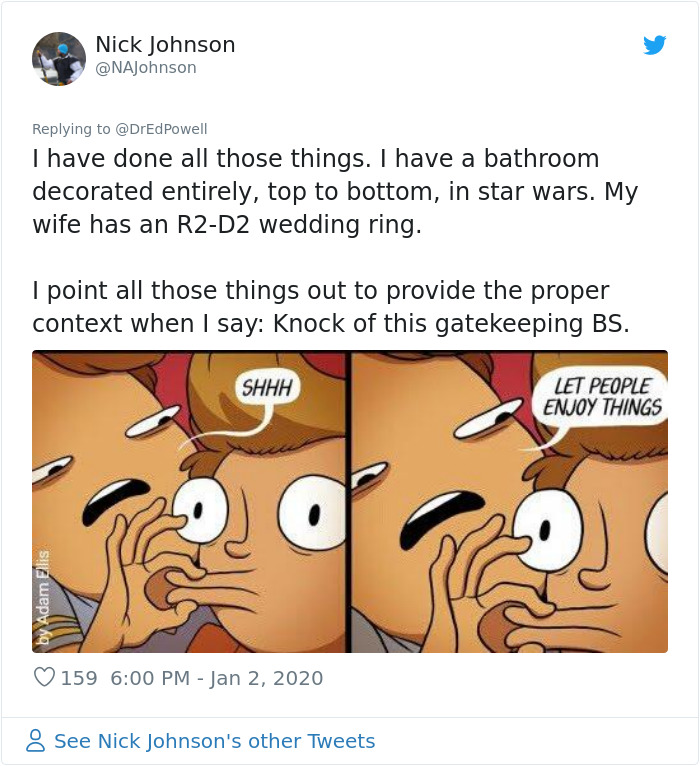Open the 6:00 PM - Jan 2, 2020 timestamp
The image size is (700, 766).
click(217, 678)
